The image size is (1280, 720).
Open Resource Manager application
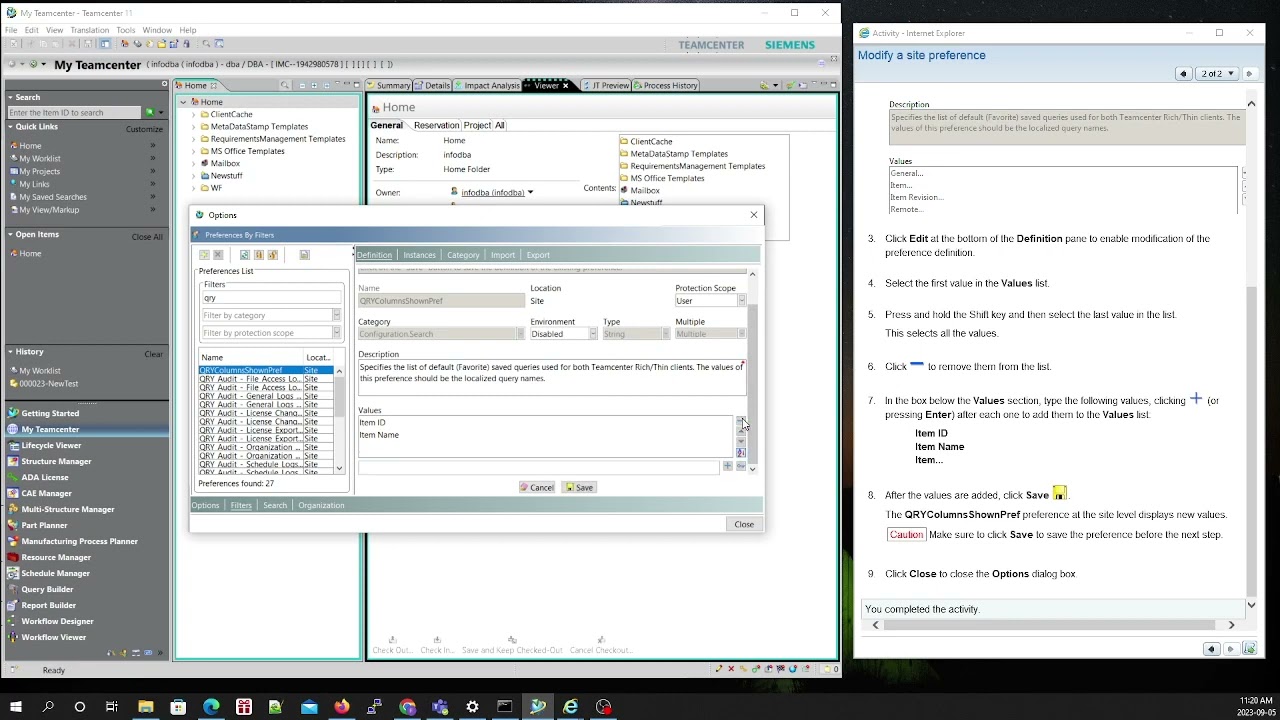click(56, 557)
